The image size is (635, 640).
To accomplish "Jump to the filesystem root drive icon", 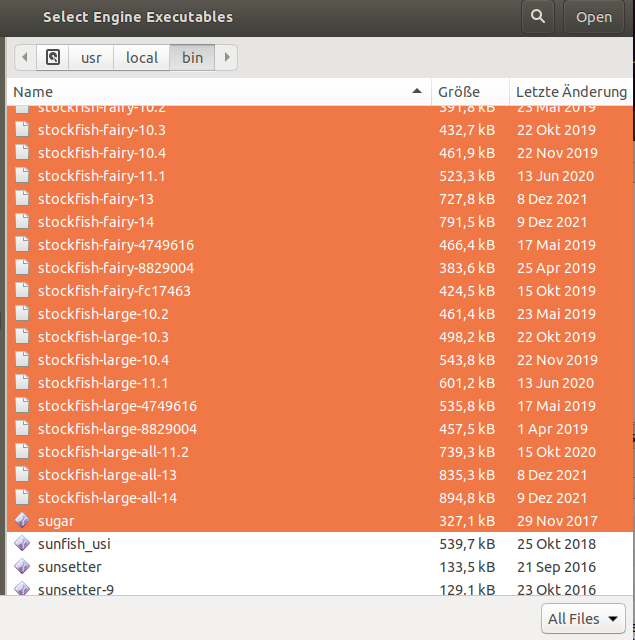I will tap(53, 57).
